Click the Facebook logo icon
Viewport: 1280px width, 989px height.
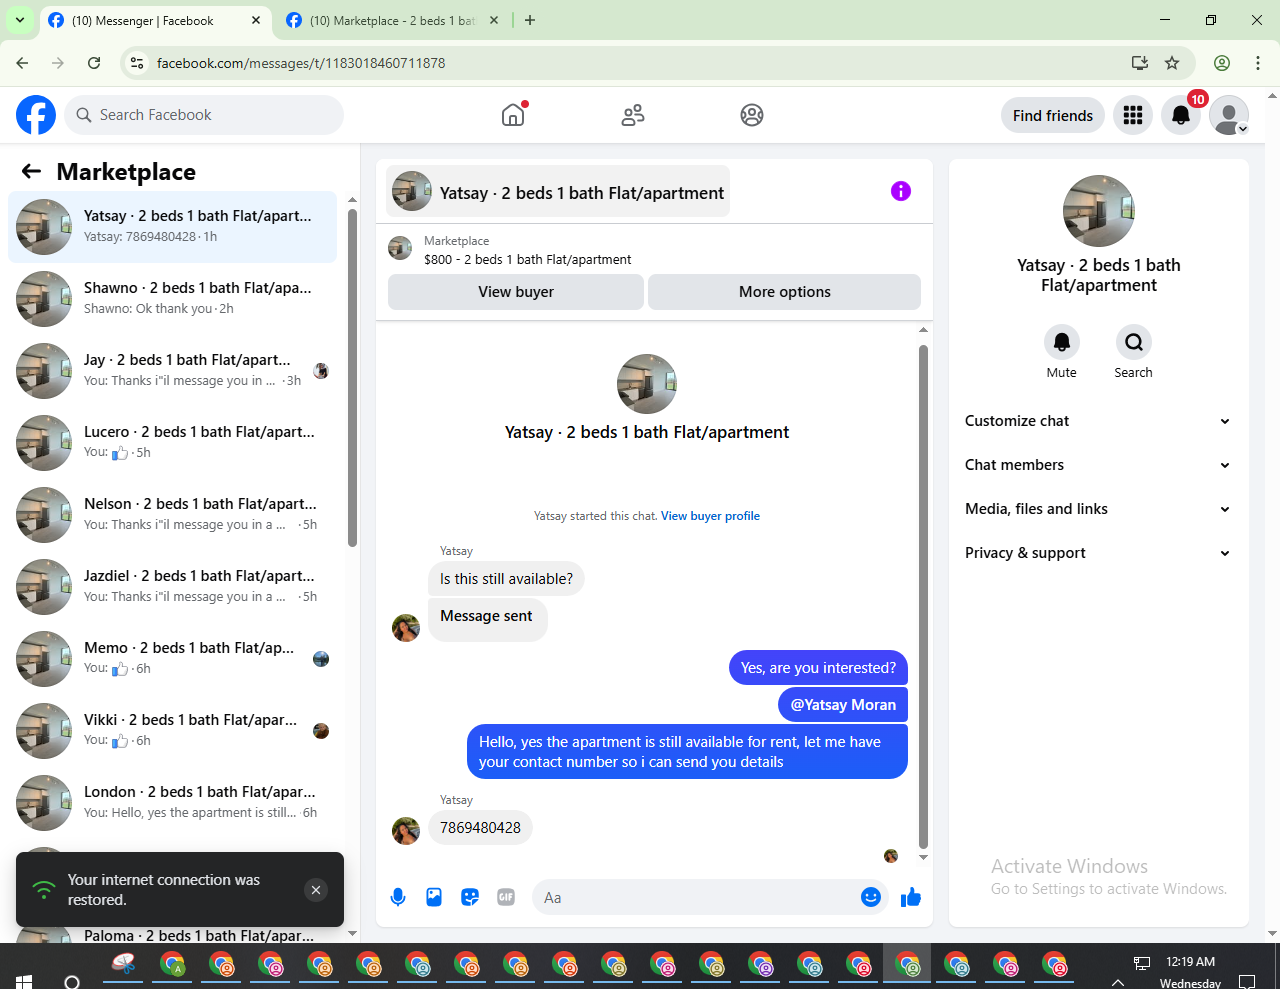coord(36,115)
